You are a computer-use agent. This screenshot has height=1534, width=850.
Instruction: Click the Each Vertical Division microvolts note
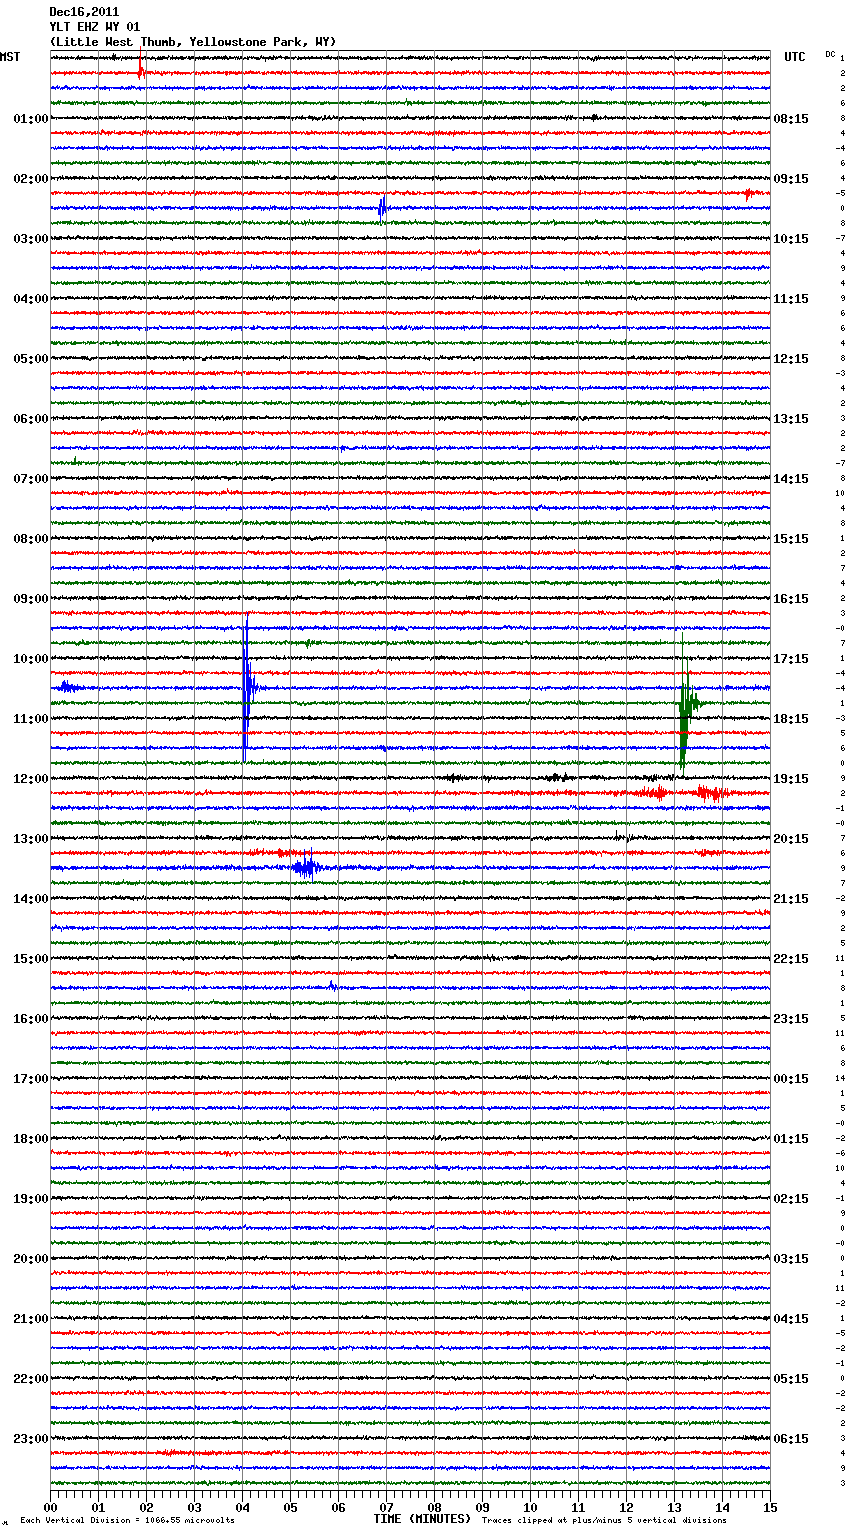point(127,1521)
